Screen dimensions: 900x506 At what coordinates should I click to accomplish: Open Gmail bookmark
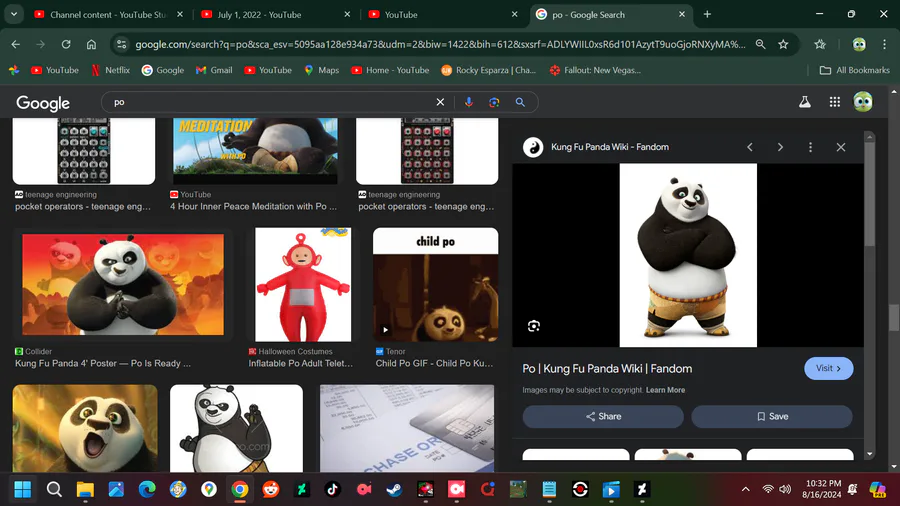(214, 70)
